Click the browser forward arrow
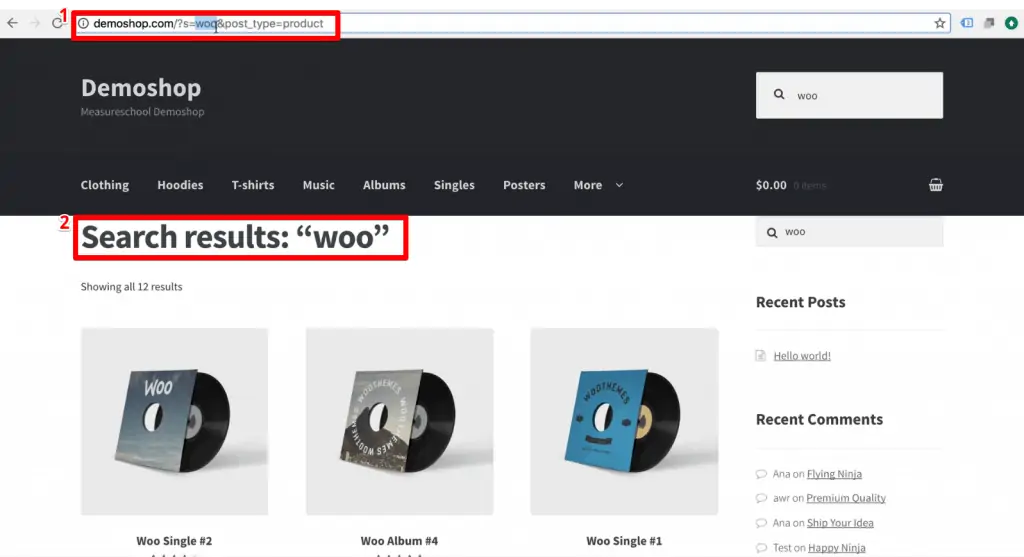Image resolution: width=1024 pixels, height=557 pixels. [36, 23]
